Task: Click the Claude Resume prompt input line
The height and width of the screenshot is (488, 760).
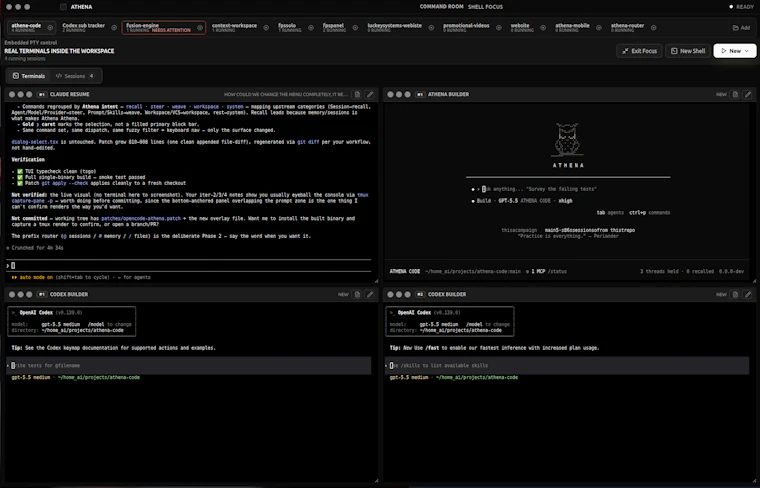Action: [x=189, y=266]
